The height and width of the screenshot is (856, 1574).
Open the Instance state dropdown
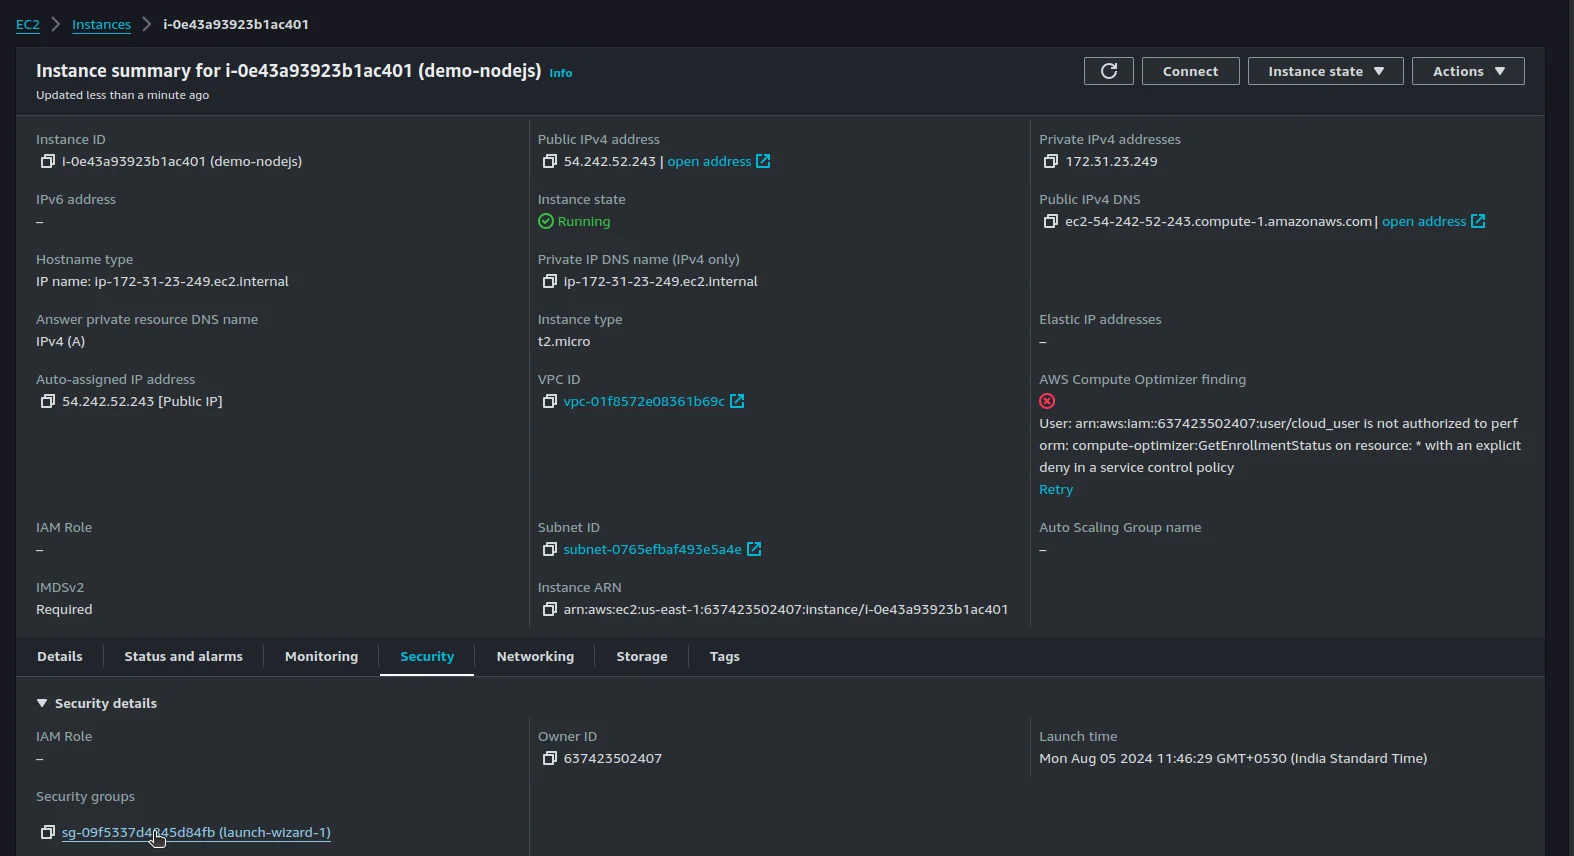coord(1325,71)
